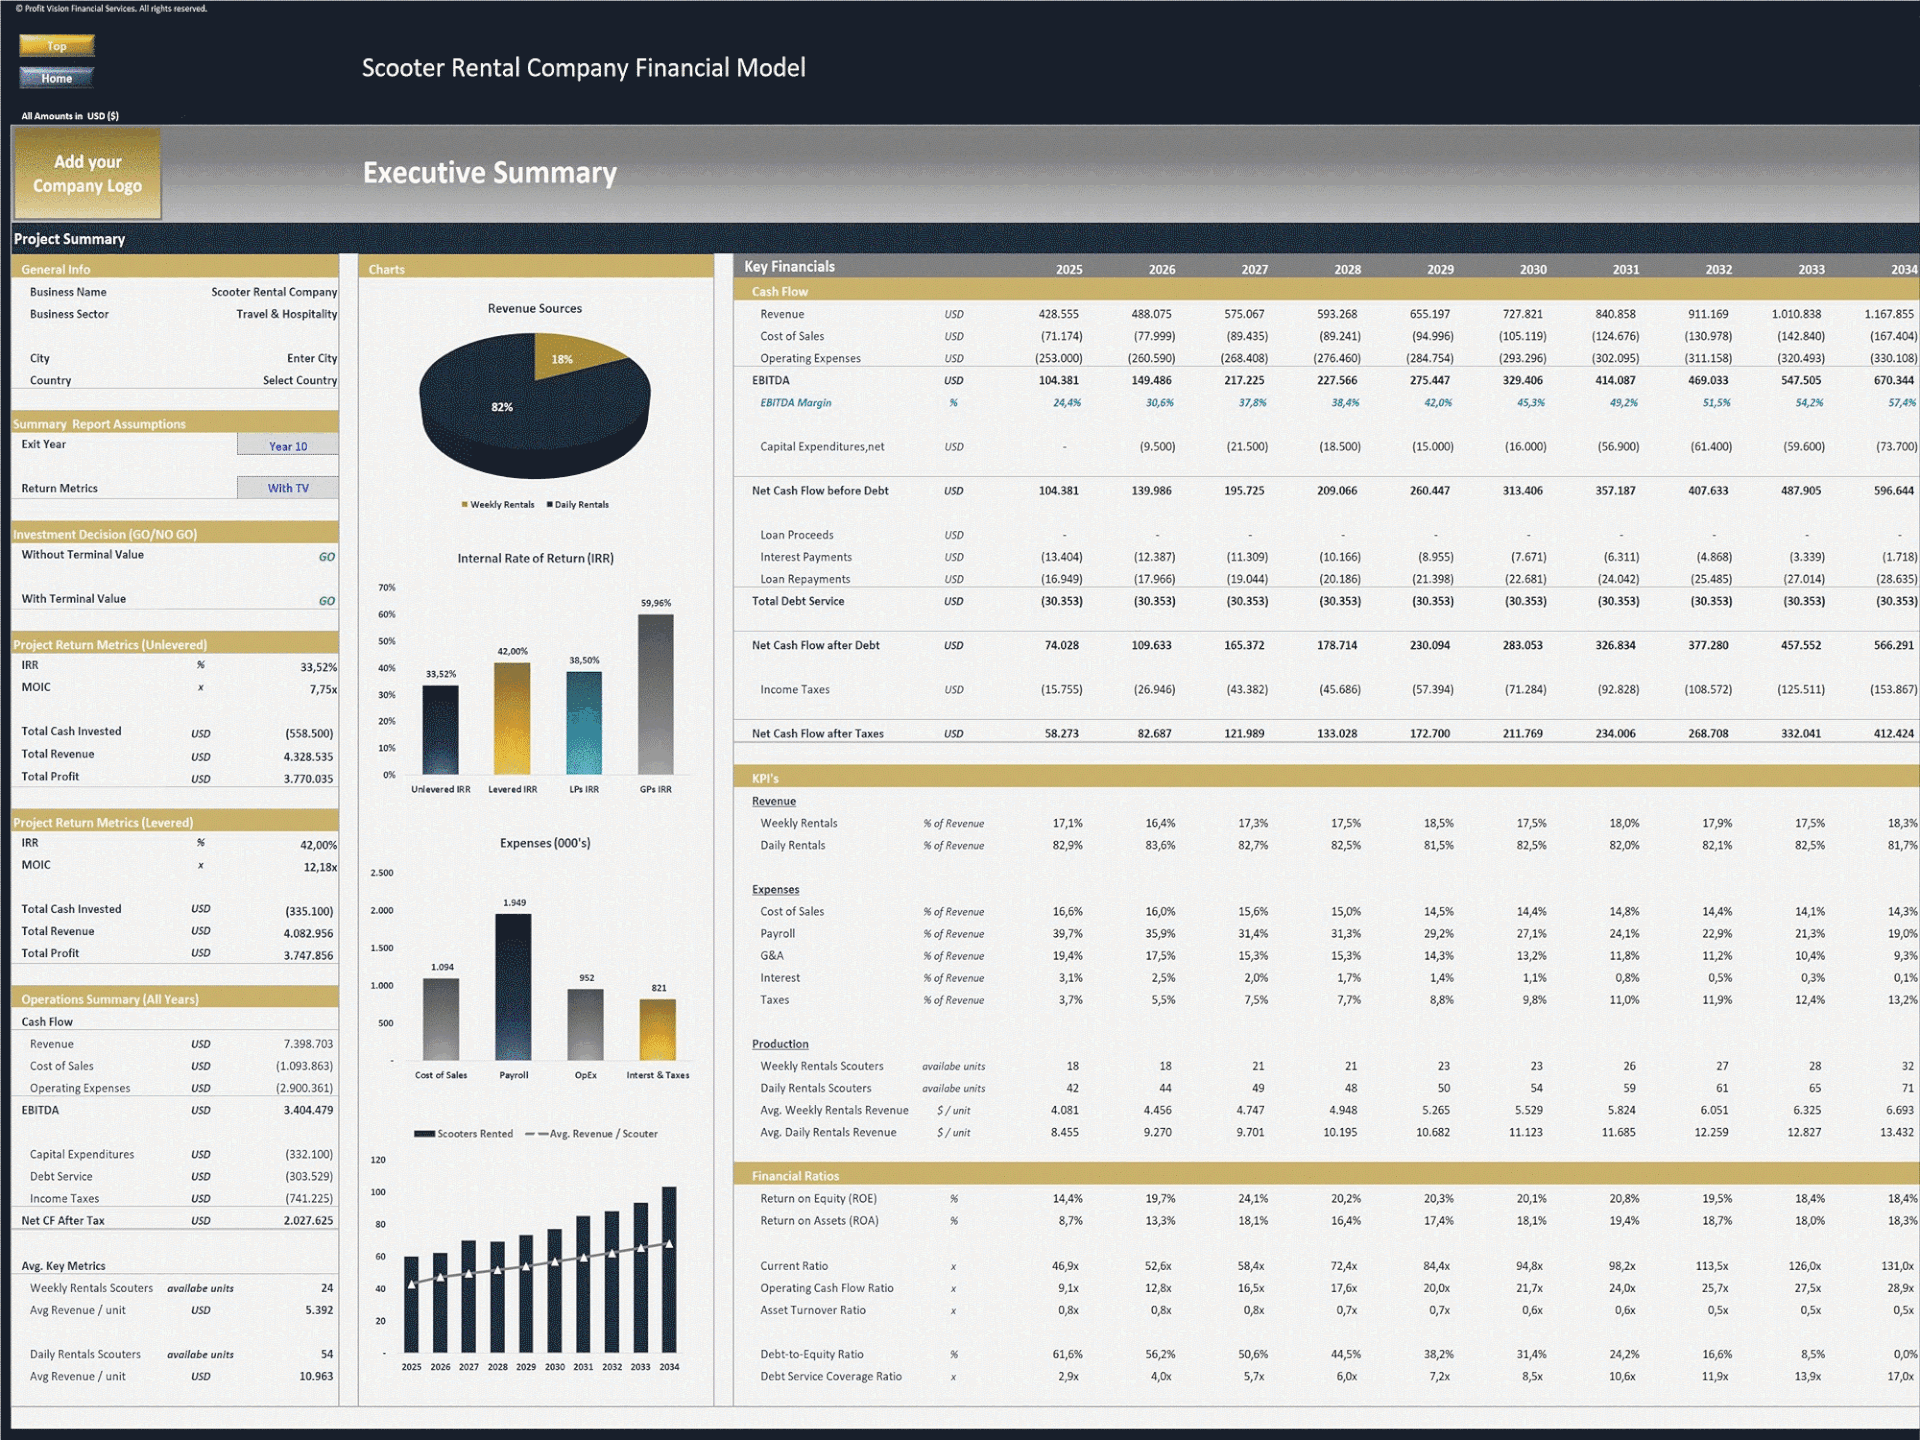Click the Unlevered IRR bar in the chart
This screenshot has width=1920, height=1440.
440,730
